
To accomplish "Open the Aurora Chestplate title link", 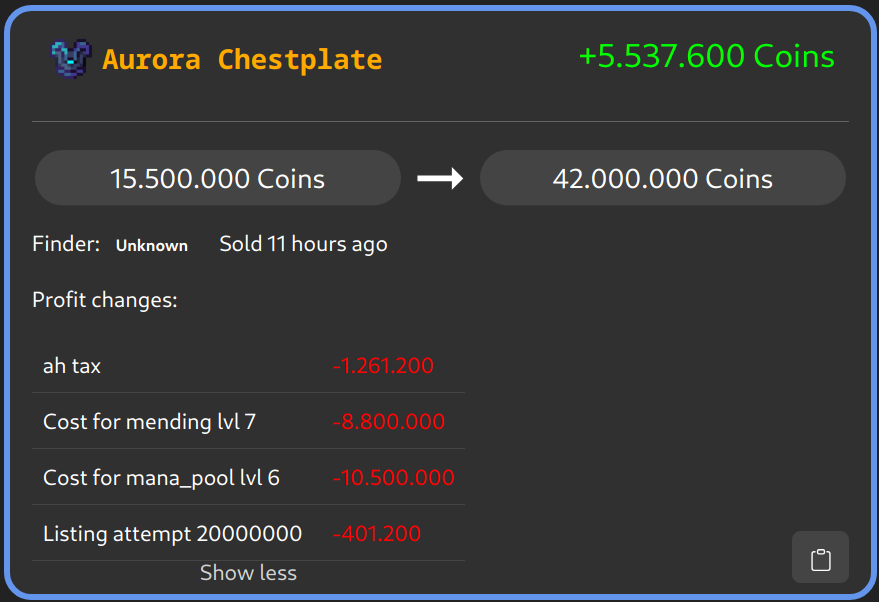I will click(x=242, y=60).
